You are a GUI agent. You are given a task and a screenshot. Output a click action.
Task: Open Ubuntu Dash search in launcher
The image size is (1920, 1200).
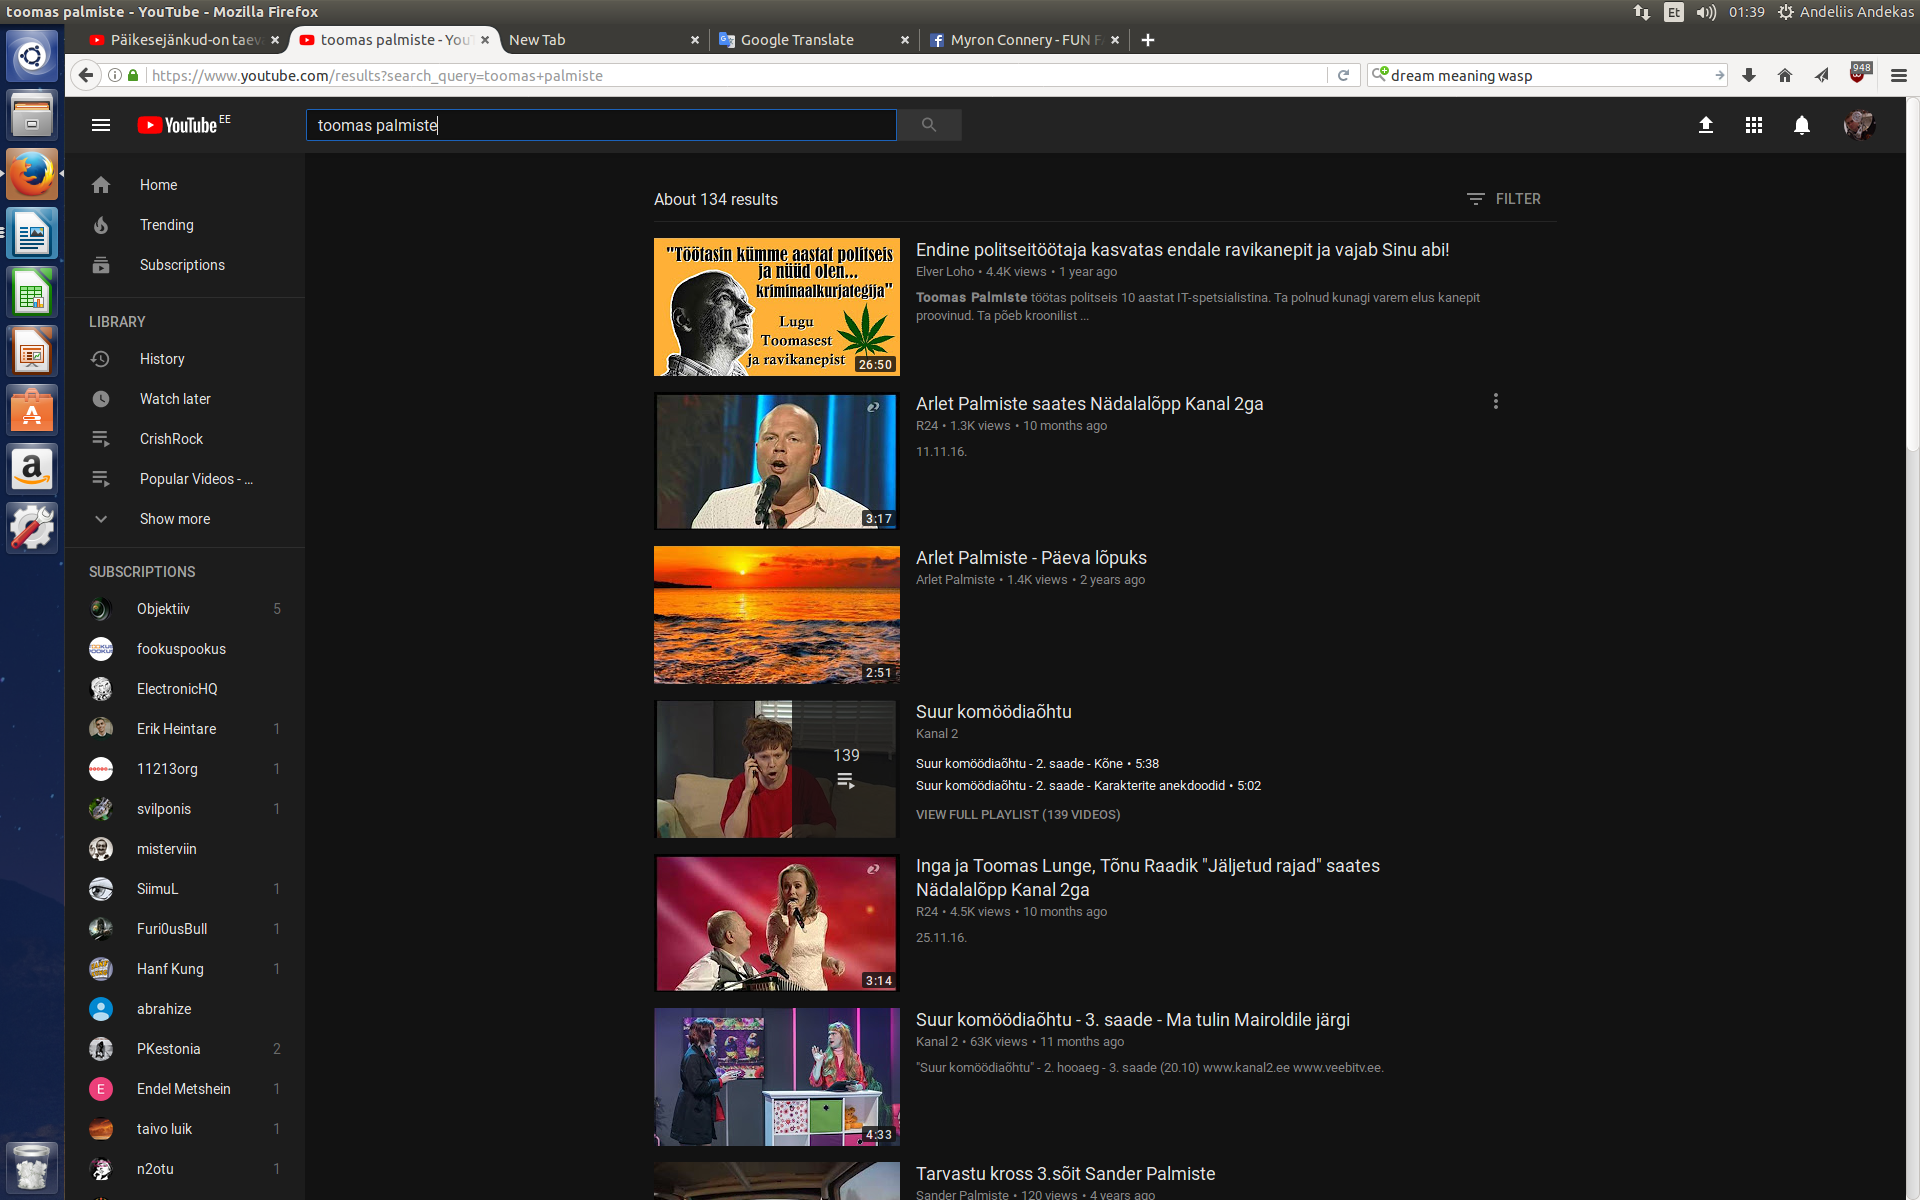coord(32,56)
